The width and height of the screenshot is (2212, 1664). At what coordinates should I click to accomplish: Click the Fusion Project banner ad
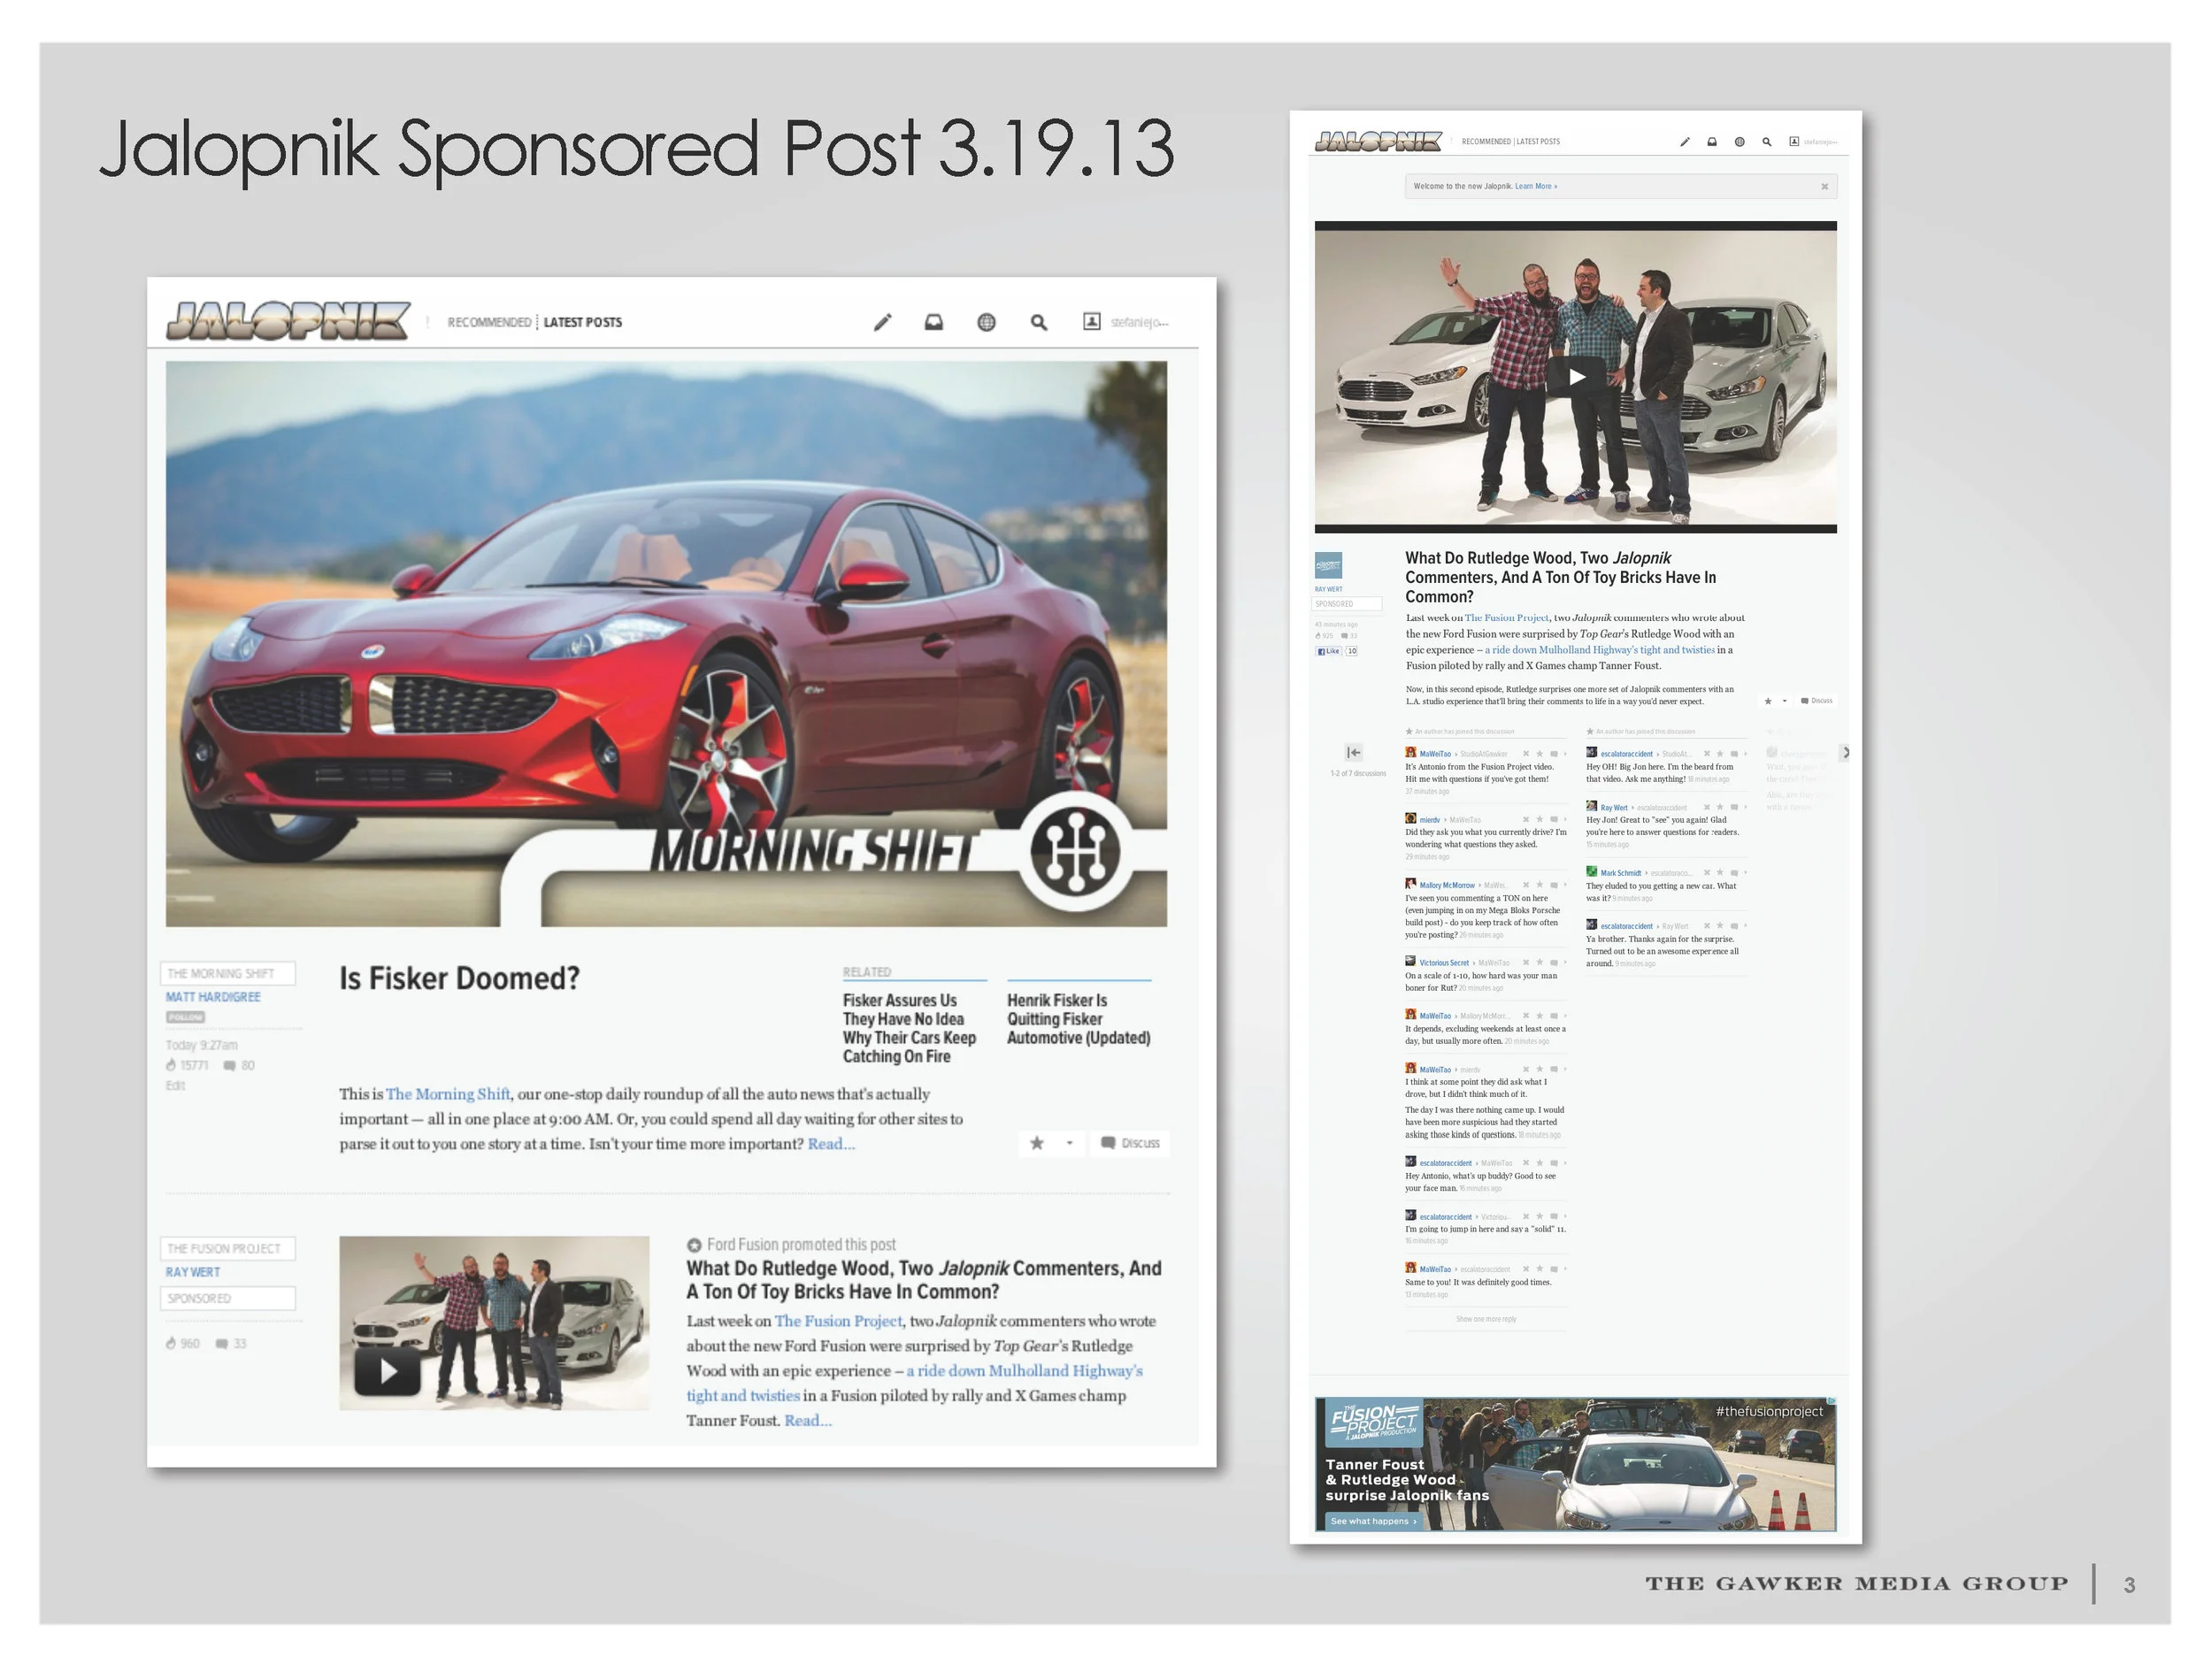tap(1576, 1464)
